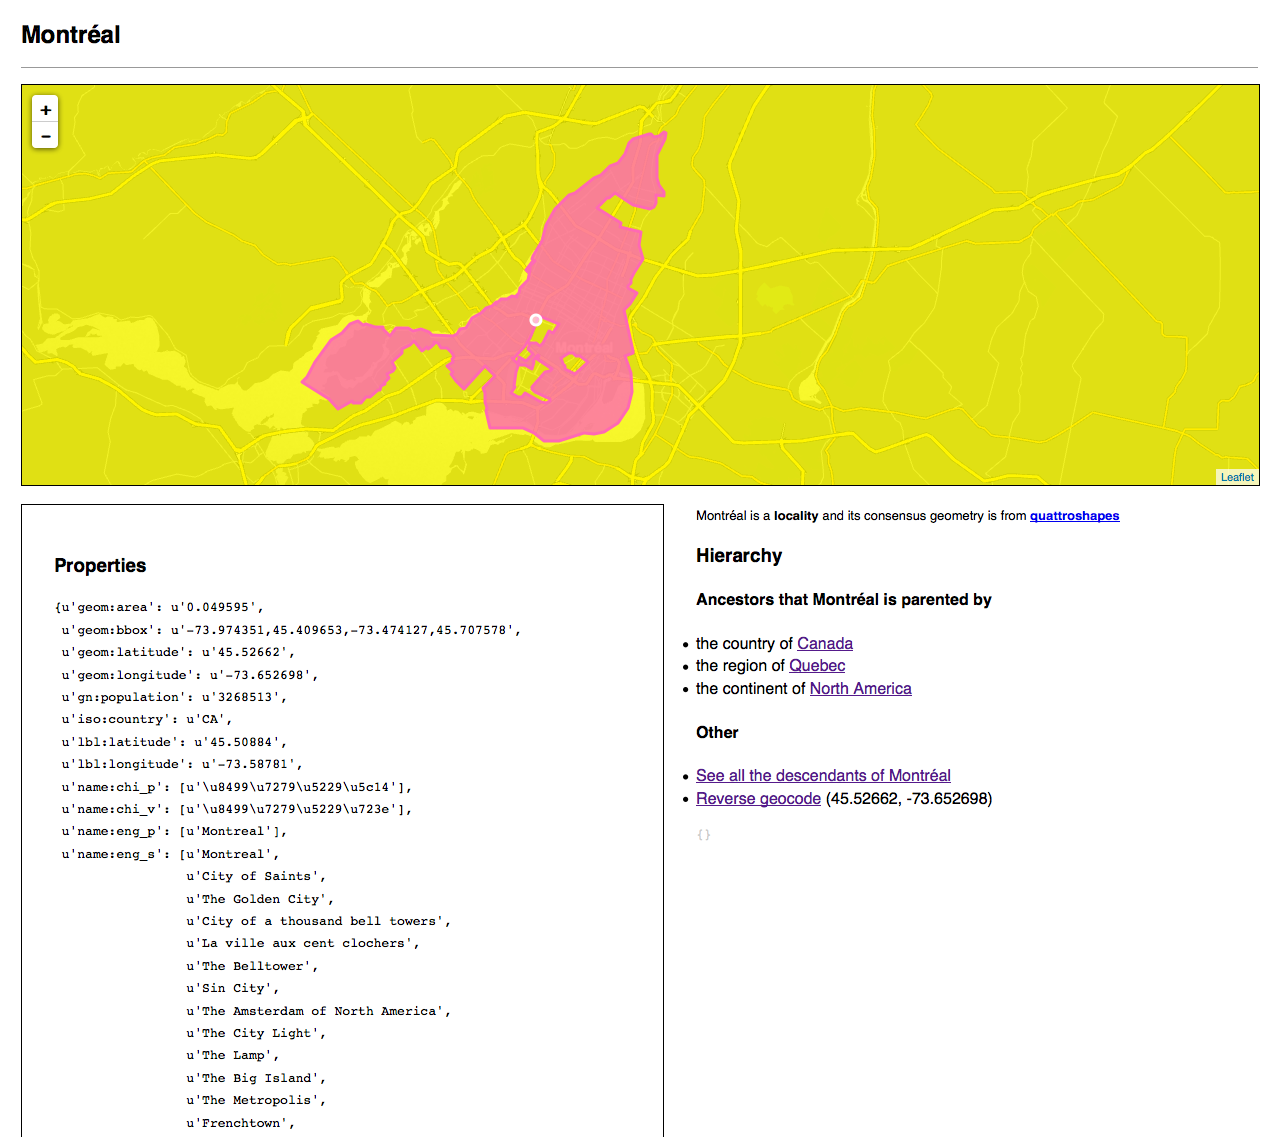Screen dimensions: 1278x1137
Task: Click the Hierarchy heading
Action: click(x=739, y=555)
